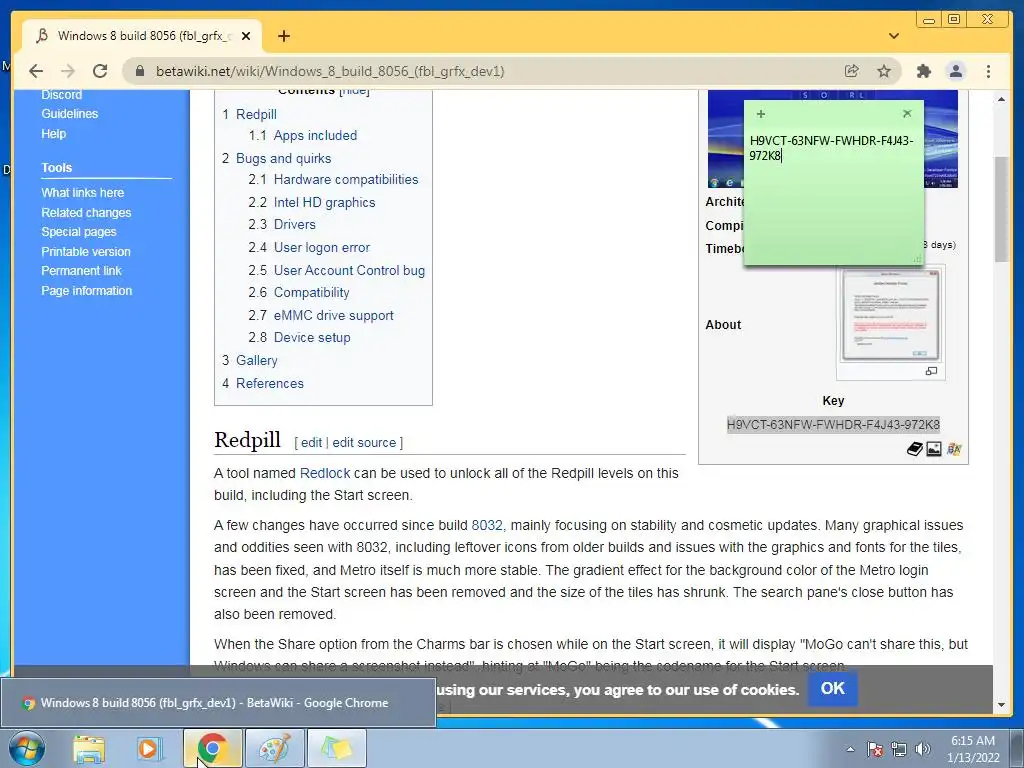The image size is (1024, 768).
Task: Open the Windows Start orb
Action: (27, 748)
